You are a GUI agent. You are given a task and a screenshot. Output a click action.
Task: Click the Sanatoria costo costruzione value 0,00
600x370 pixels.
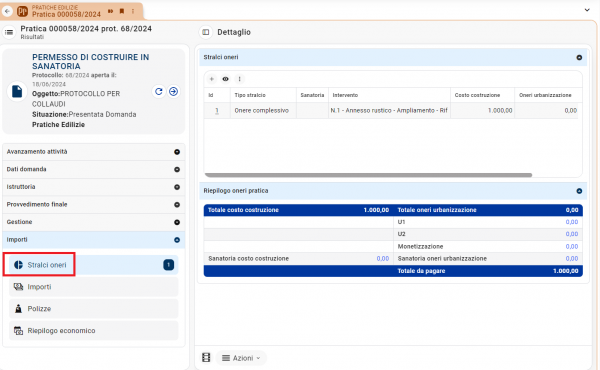pos(383,259)
